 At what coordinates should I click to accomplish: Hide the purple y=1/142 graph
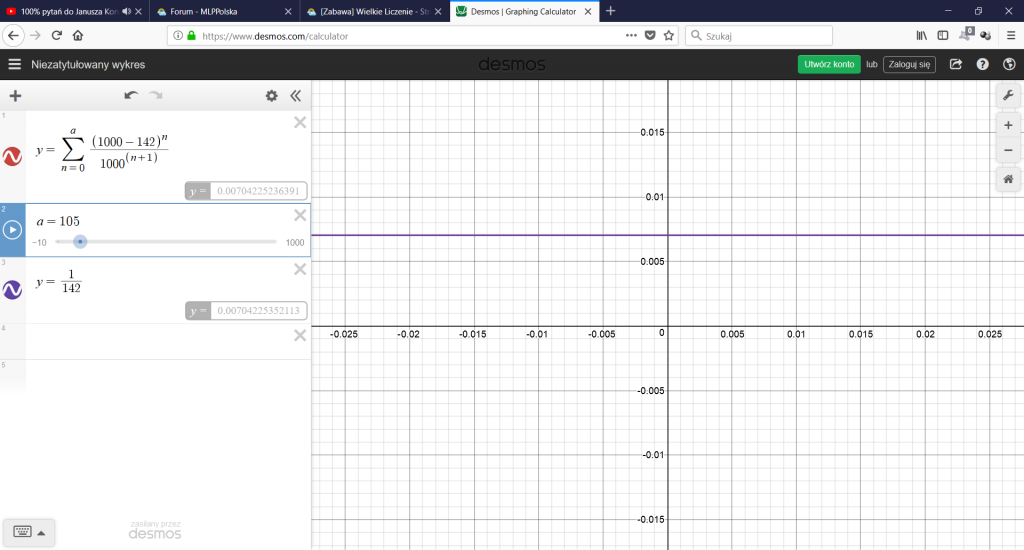point(12,290)
